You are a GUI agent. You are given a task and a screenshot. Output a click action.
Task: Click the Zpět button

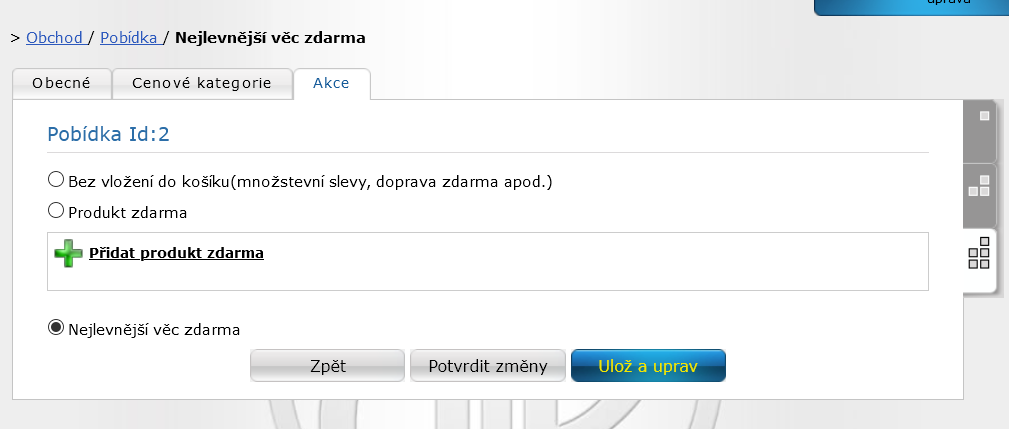pos(328,366)
